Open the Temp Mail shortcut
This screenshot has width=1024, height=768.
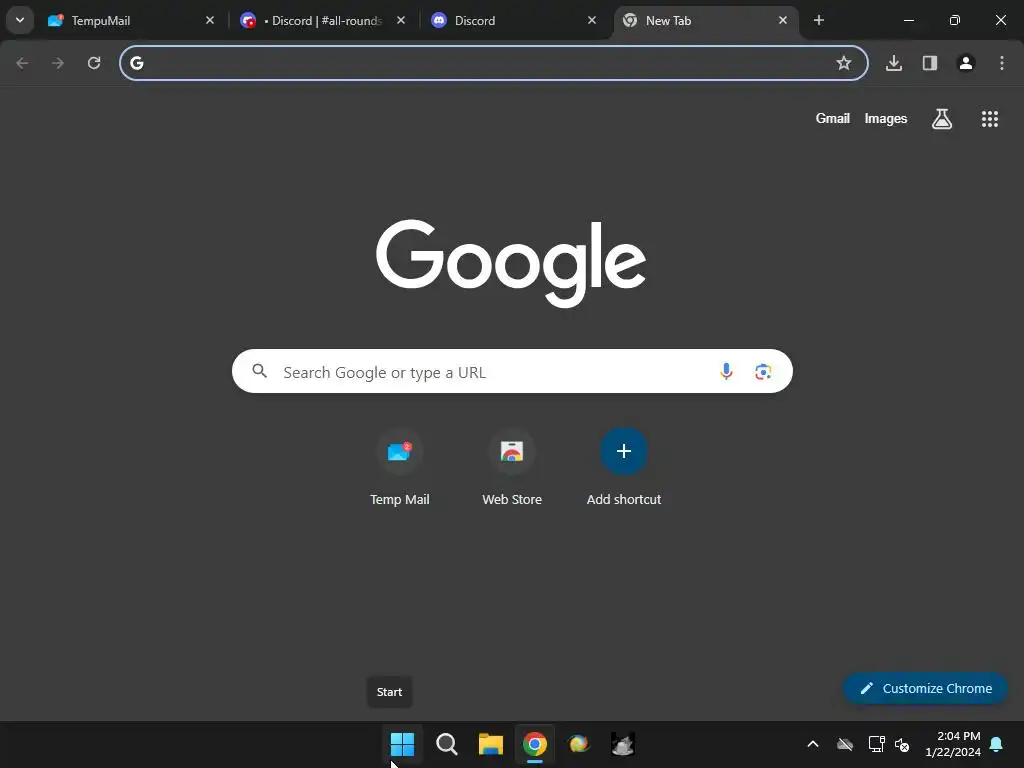pyautogui.click(x=400, y=467)
